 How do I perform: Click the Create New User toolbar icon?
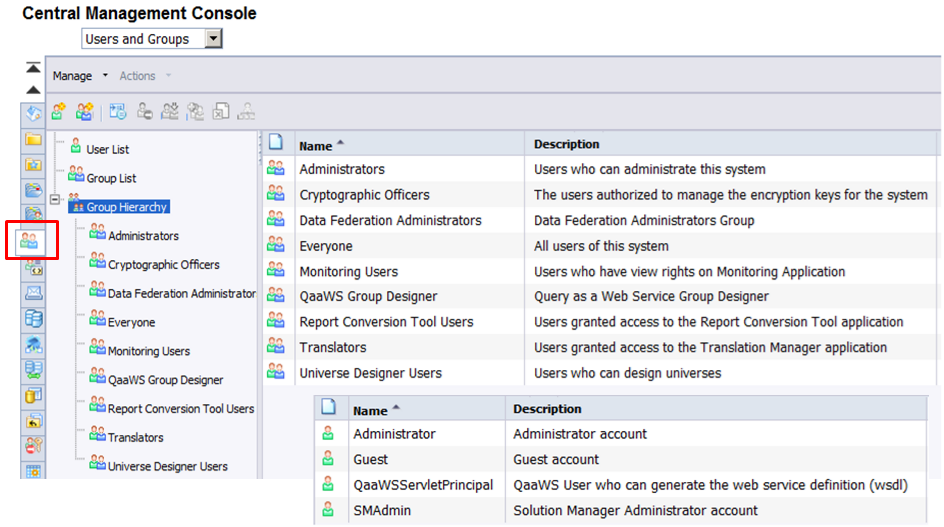click(59, 112)
